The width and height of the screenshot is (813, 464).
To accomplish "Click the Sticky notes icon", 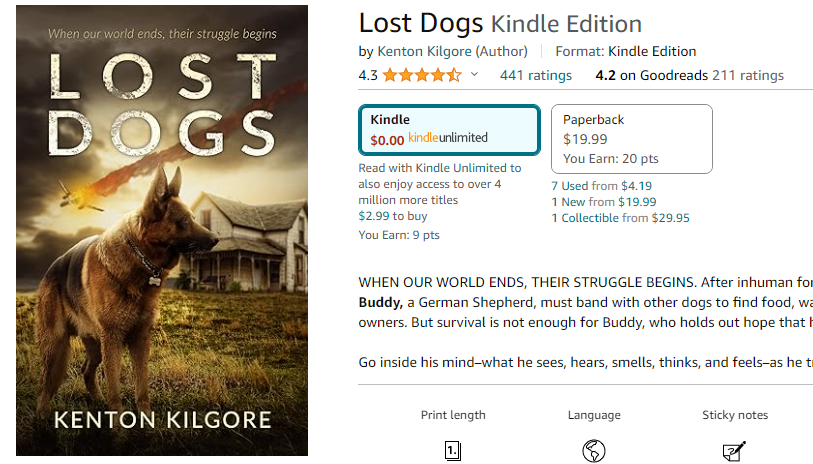I will [x=734, y=451].
